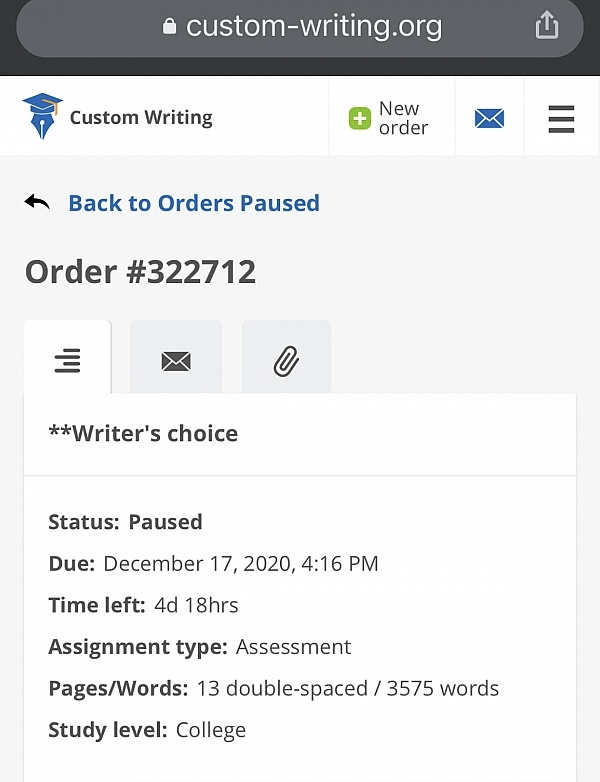The height and width of the screenshot is (782, 600).
Task: Click the padlock icon beside the URL
Action: (x=169, y=27)
